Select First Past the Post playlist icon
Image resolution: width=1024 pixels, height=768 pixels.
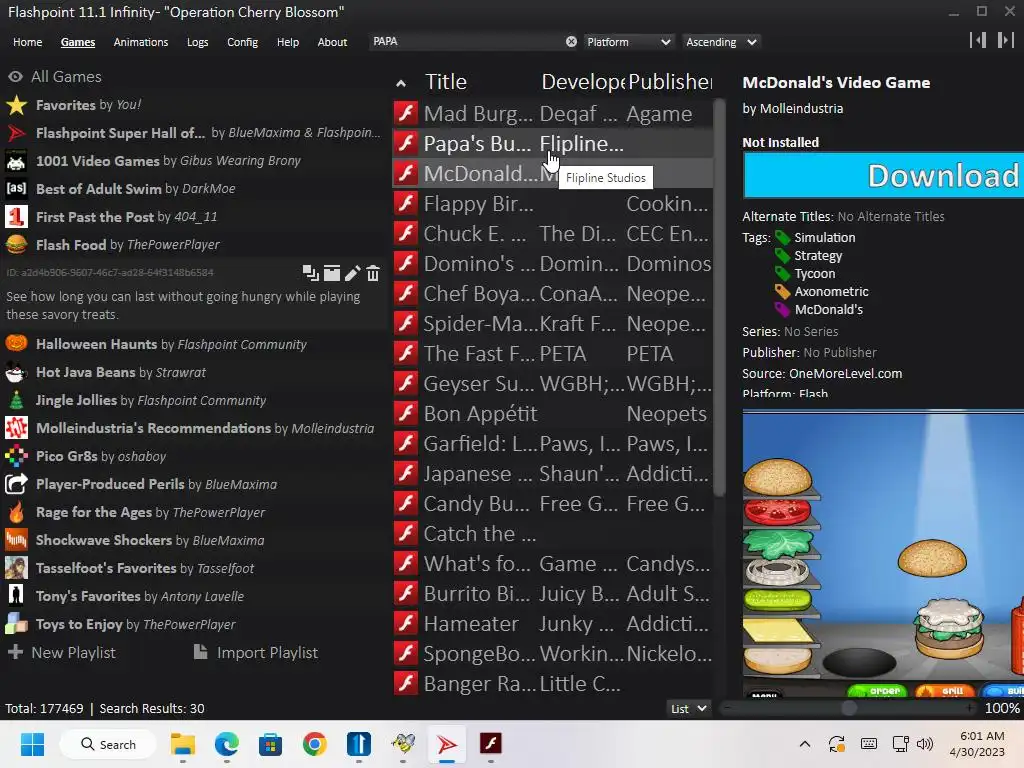16,217
